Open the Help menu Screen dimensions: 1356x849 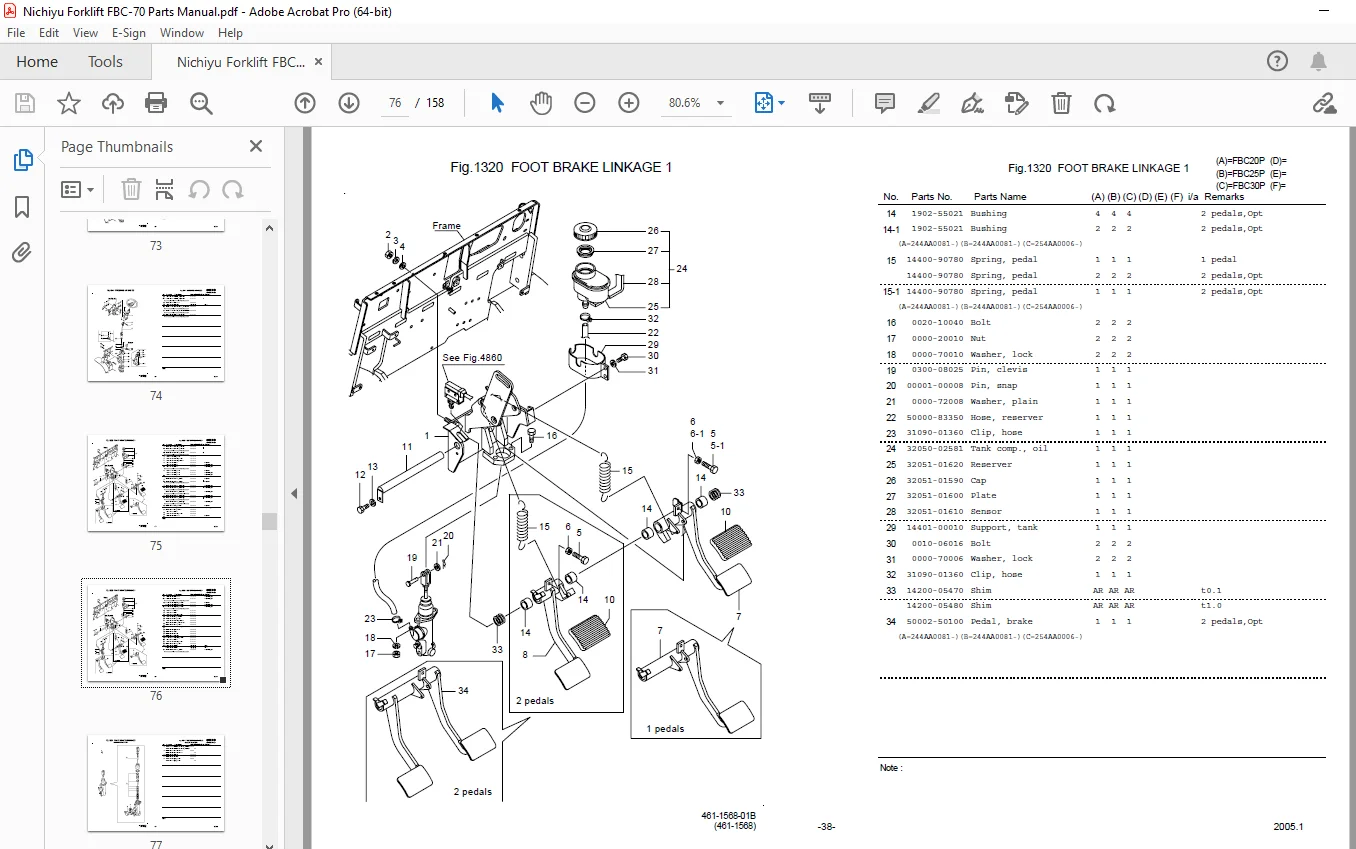(230, 33)
